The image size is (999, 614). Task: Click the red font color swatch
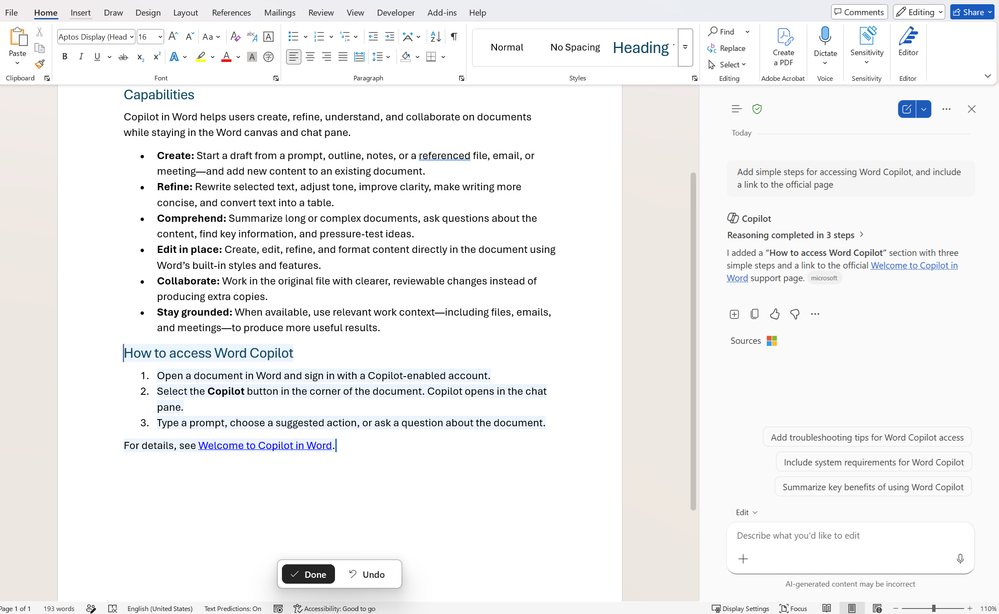[226, 57]
